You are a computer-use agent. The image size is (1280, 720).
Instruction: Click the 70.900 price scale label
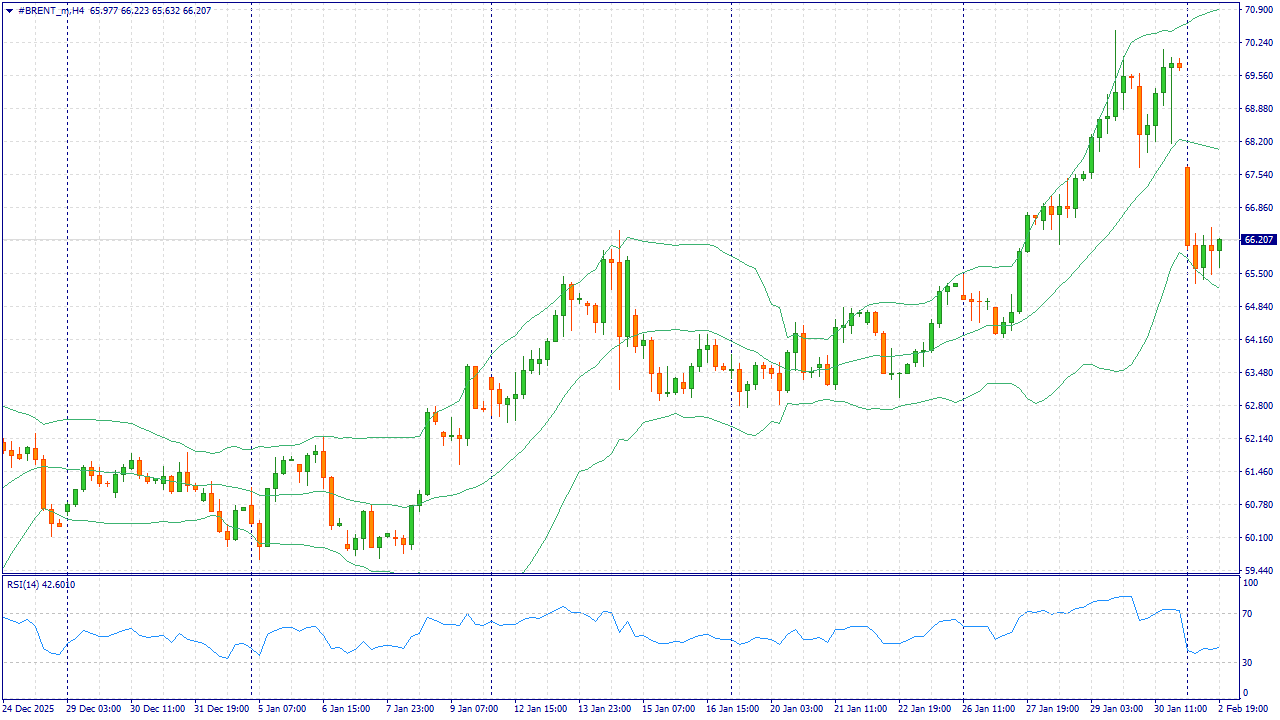[1257, 10]
